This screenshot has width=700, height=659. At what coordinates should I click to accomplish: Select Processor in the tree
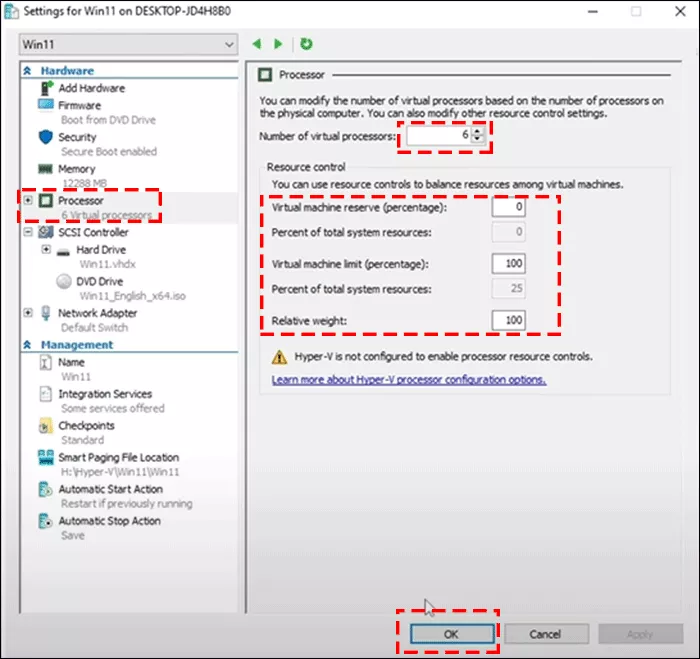[x=81, y=200]
